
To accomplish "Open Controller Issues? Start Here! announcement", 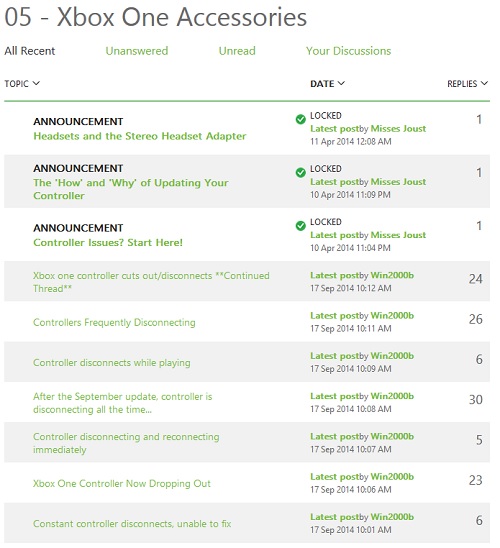I will click(x=108, y=243).
